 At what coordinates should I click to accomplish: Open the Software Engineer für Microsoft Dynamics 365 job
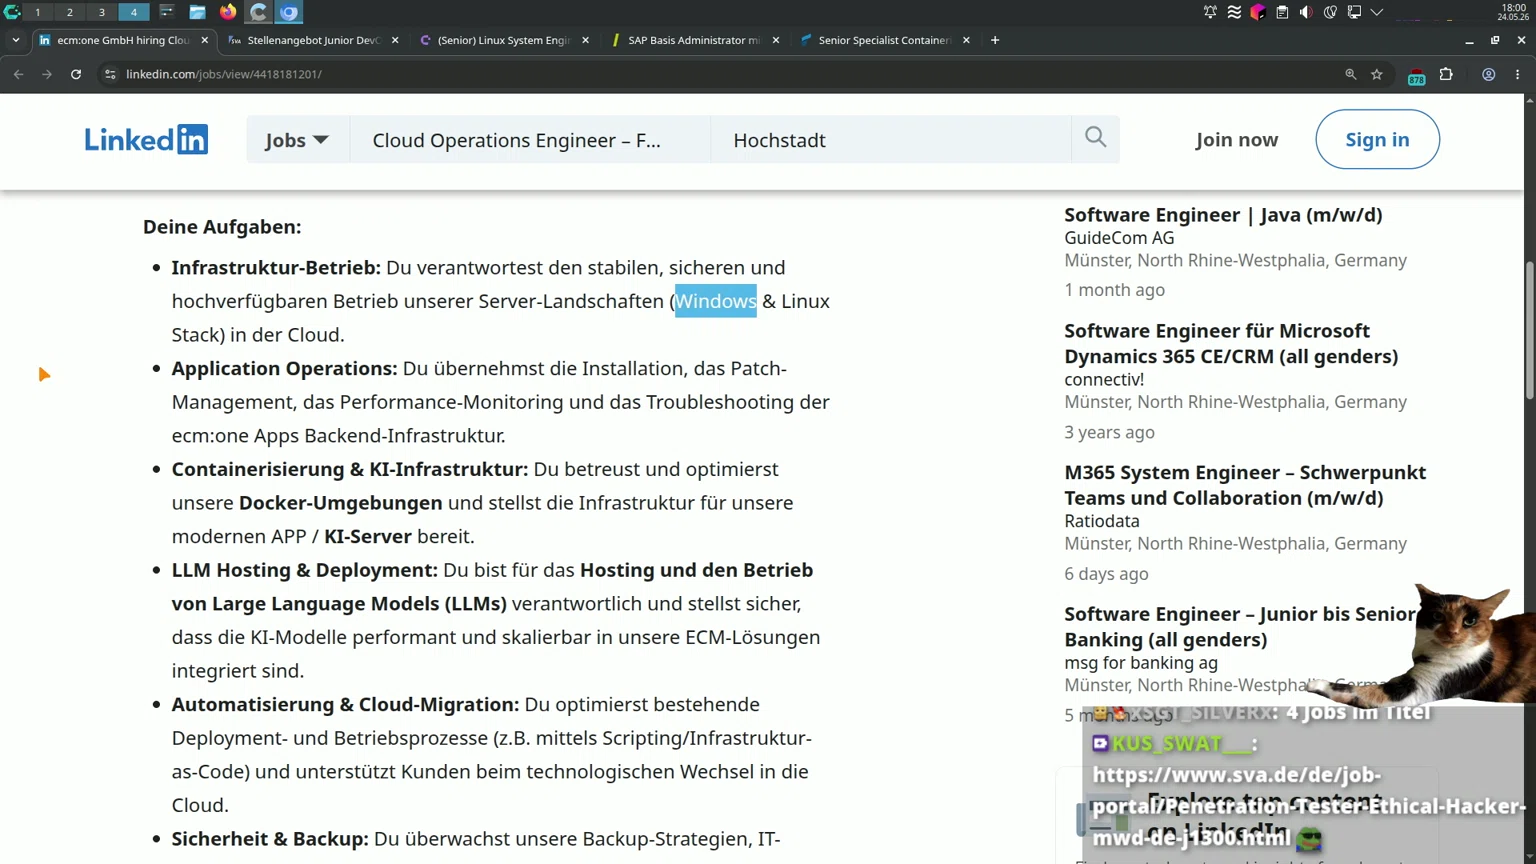click(1231, 343)
